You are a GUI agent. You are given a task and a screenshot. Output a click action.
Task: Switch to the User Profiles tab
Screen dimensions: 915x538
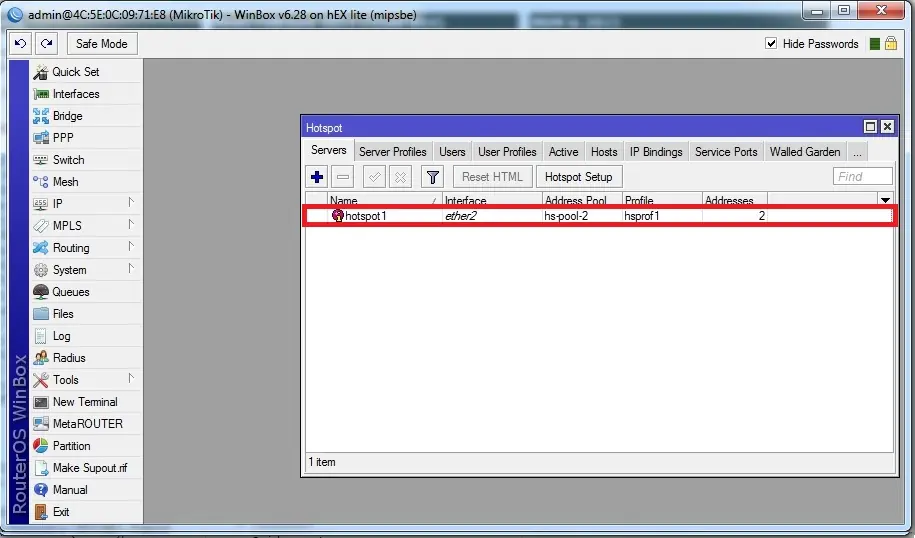coord(507,152)
